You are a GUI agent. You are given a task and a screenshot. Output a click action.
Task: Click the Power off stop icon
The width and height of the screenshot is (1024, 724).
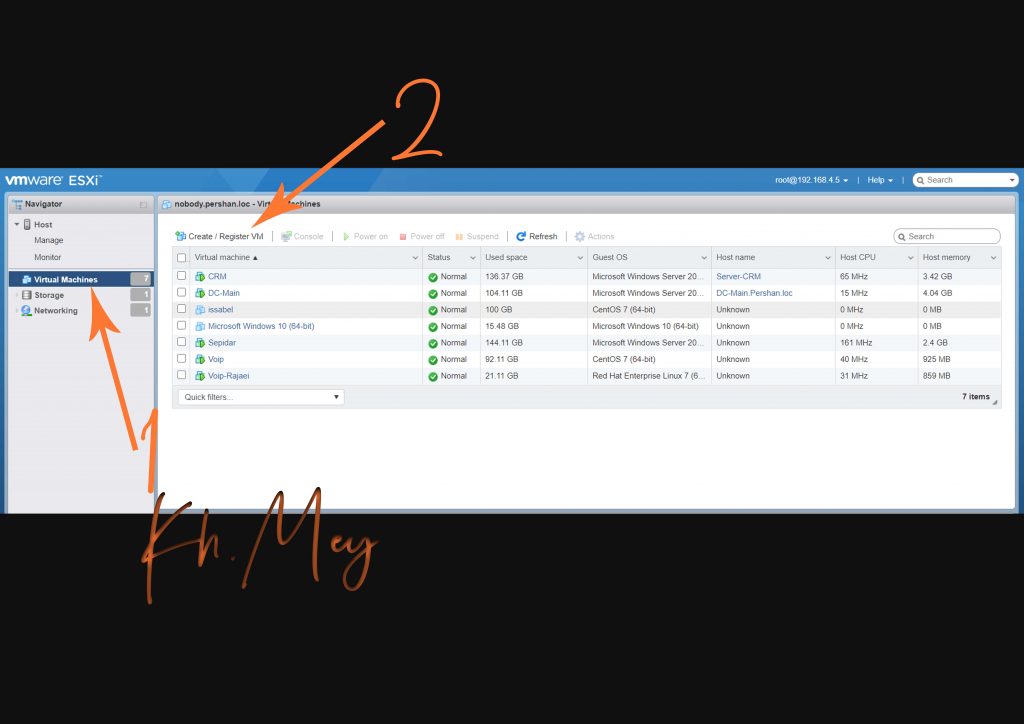(403, 237)
